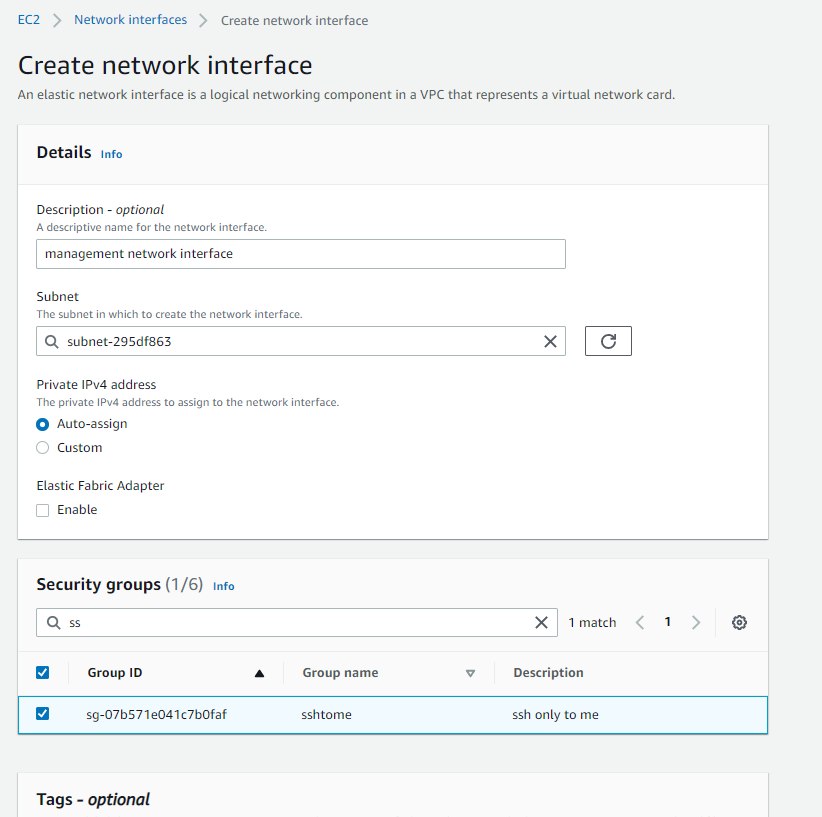The height and width of the screenshot is (817, 822).
Task: Clear the security groups filter
Action: (541, 622)
